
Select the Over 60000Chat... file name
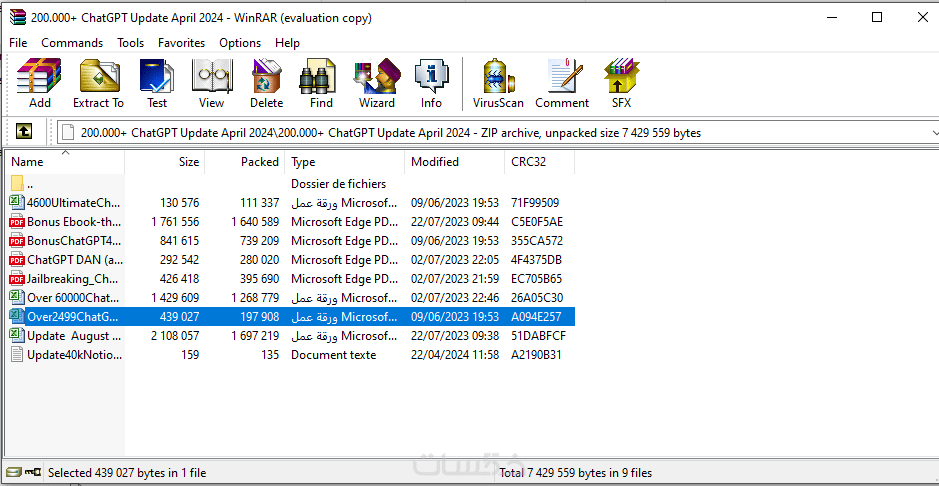pyautogui.click(x=72, y=297)
